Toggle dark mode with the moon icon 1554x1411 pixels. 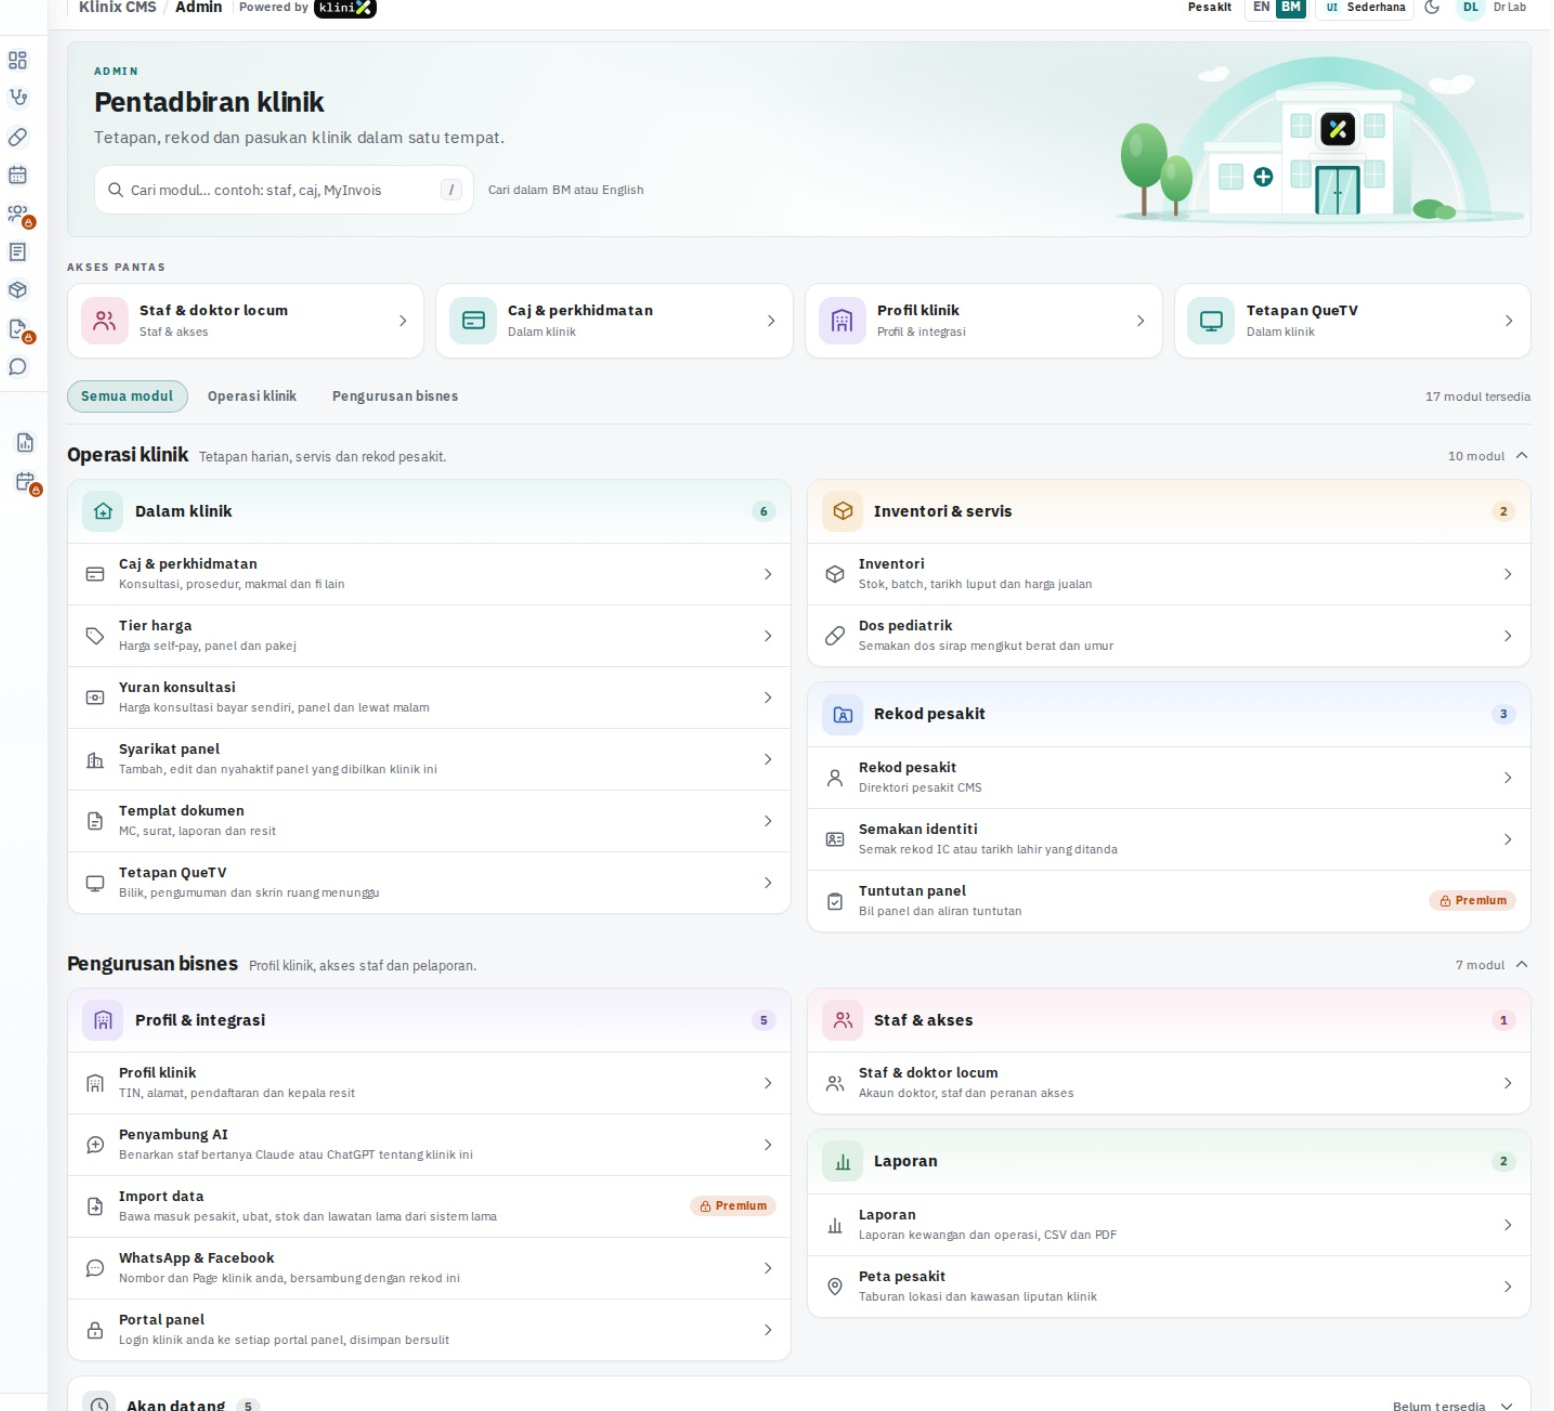[1432, 7]
